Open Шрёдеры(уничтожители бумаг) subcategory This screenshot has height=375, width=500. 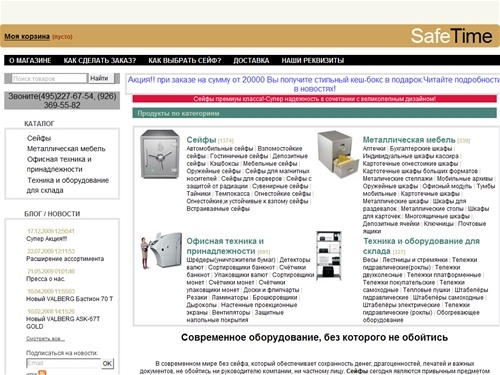pyautogui.click(x=231, y=260)
